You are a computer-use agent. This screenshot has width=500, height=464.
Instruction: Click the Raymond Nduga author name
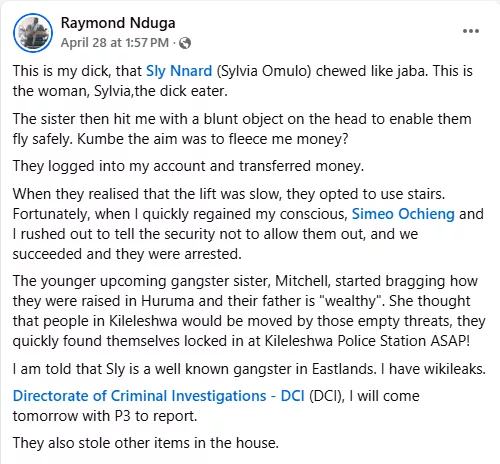pos(118,23)
